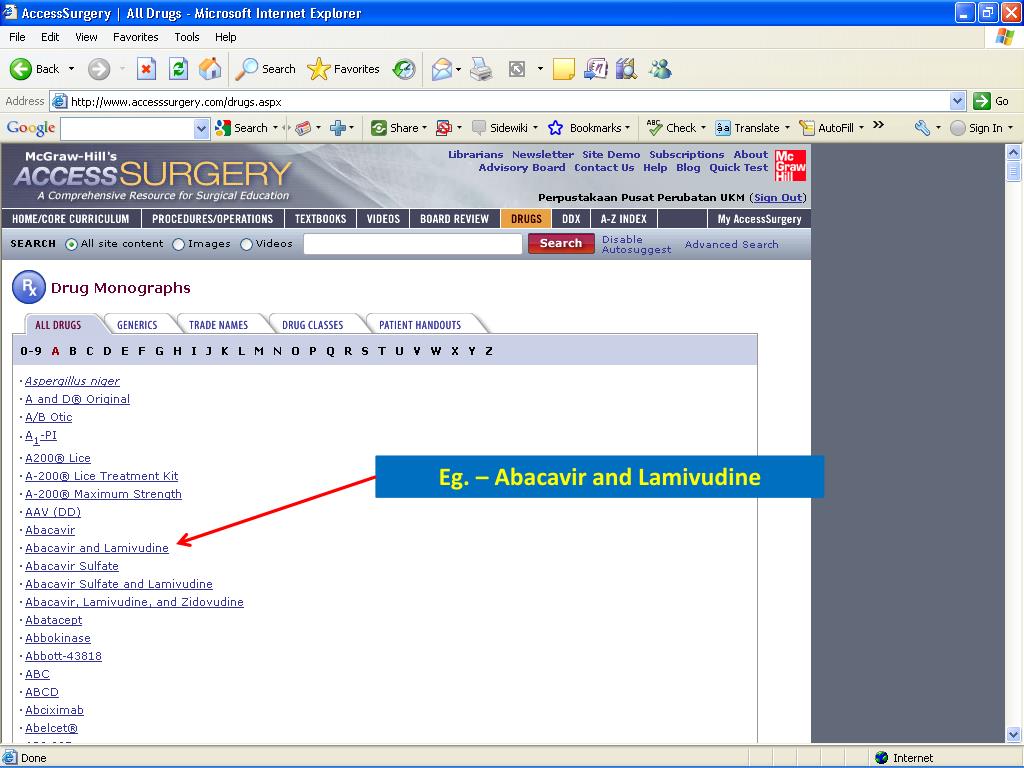This screenshot has width=1024, height=768.
Task: Expand the Google search box dropdown
Action: click(201, 129)
